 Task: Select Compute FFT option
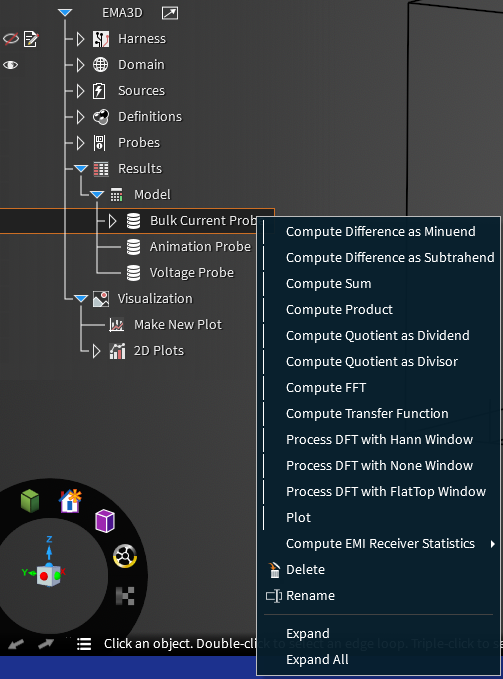coord(380,388)
